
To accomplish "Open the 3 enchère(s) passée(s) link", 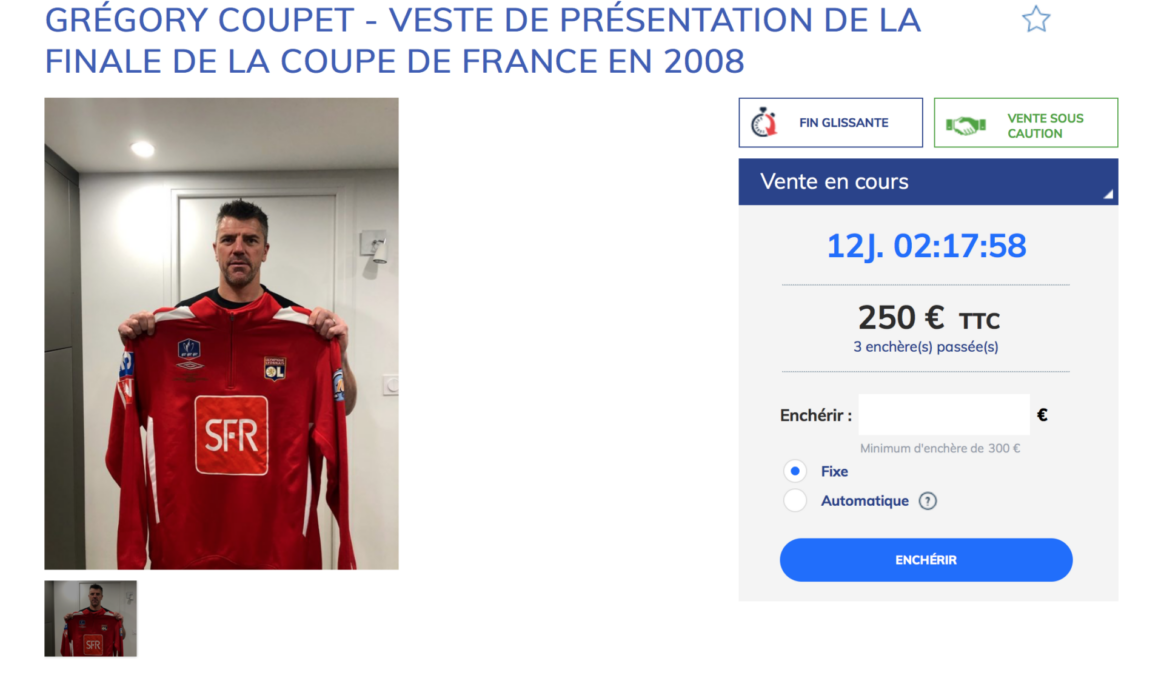I will click(x=926, y=347).
